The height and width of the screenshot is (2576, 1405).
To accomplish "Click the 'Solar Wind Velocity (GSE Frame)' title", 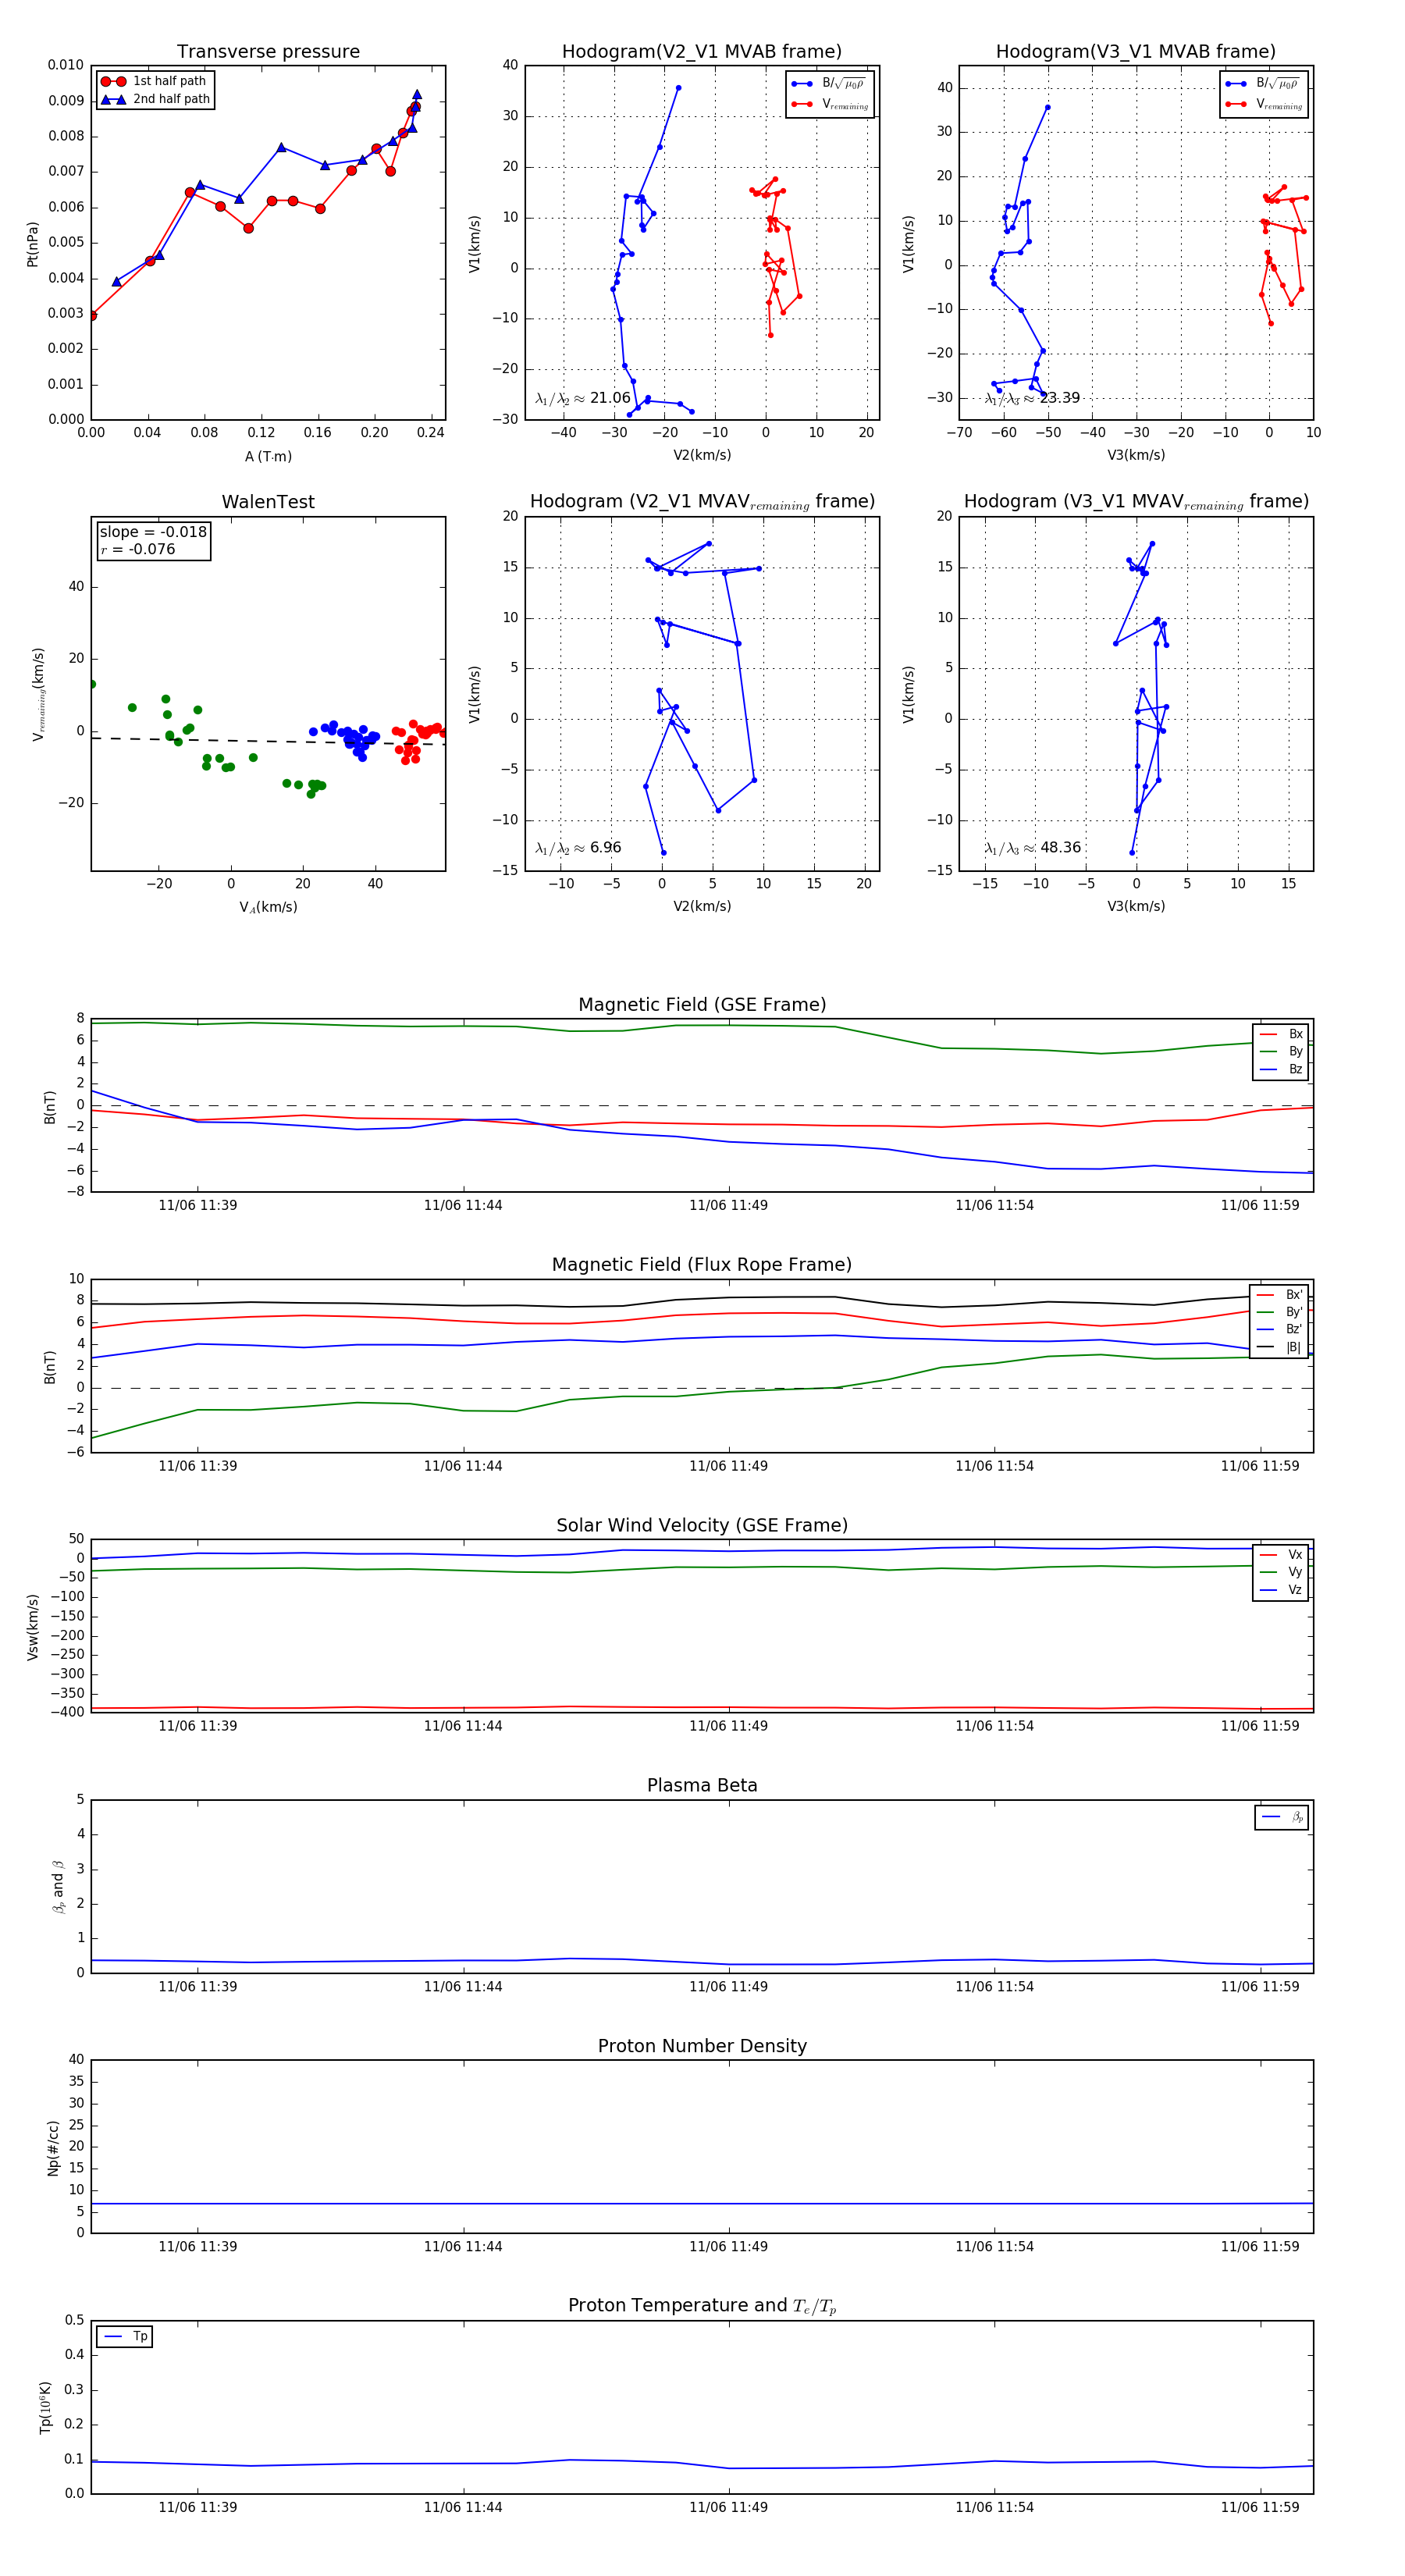I will click(x=702, y=1525).
